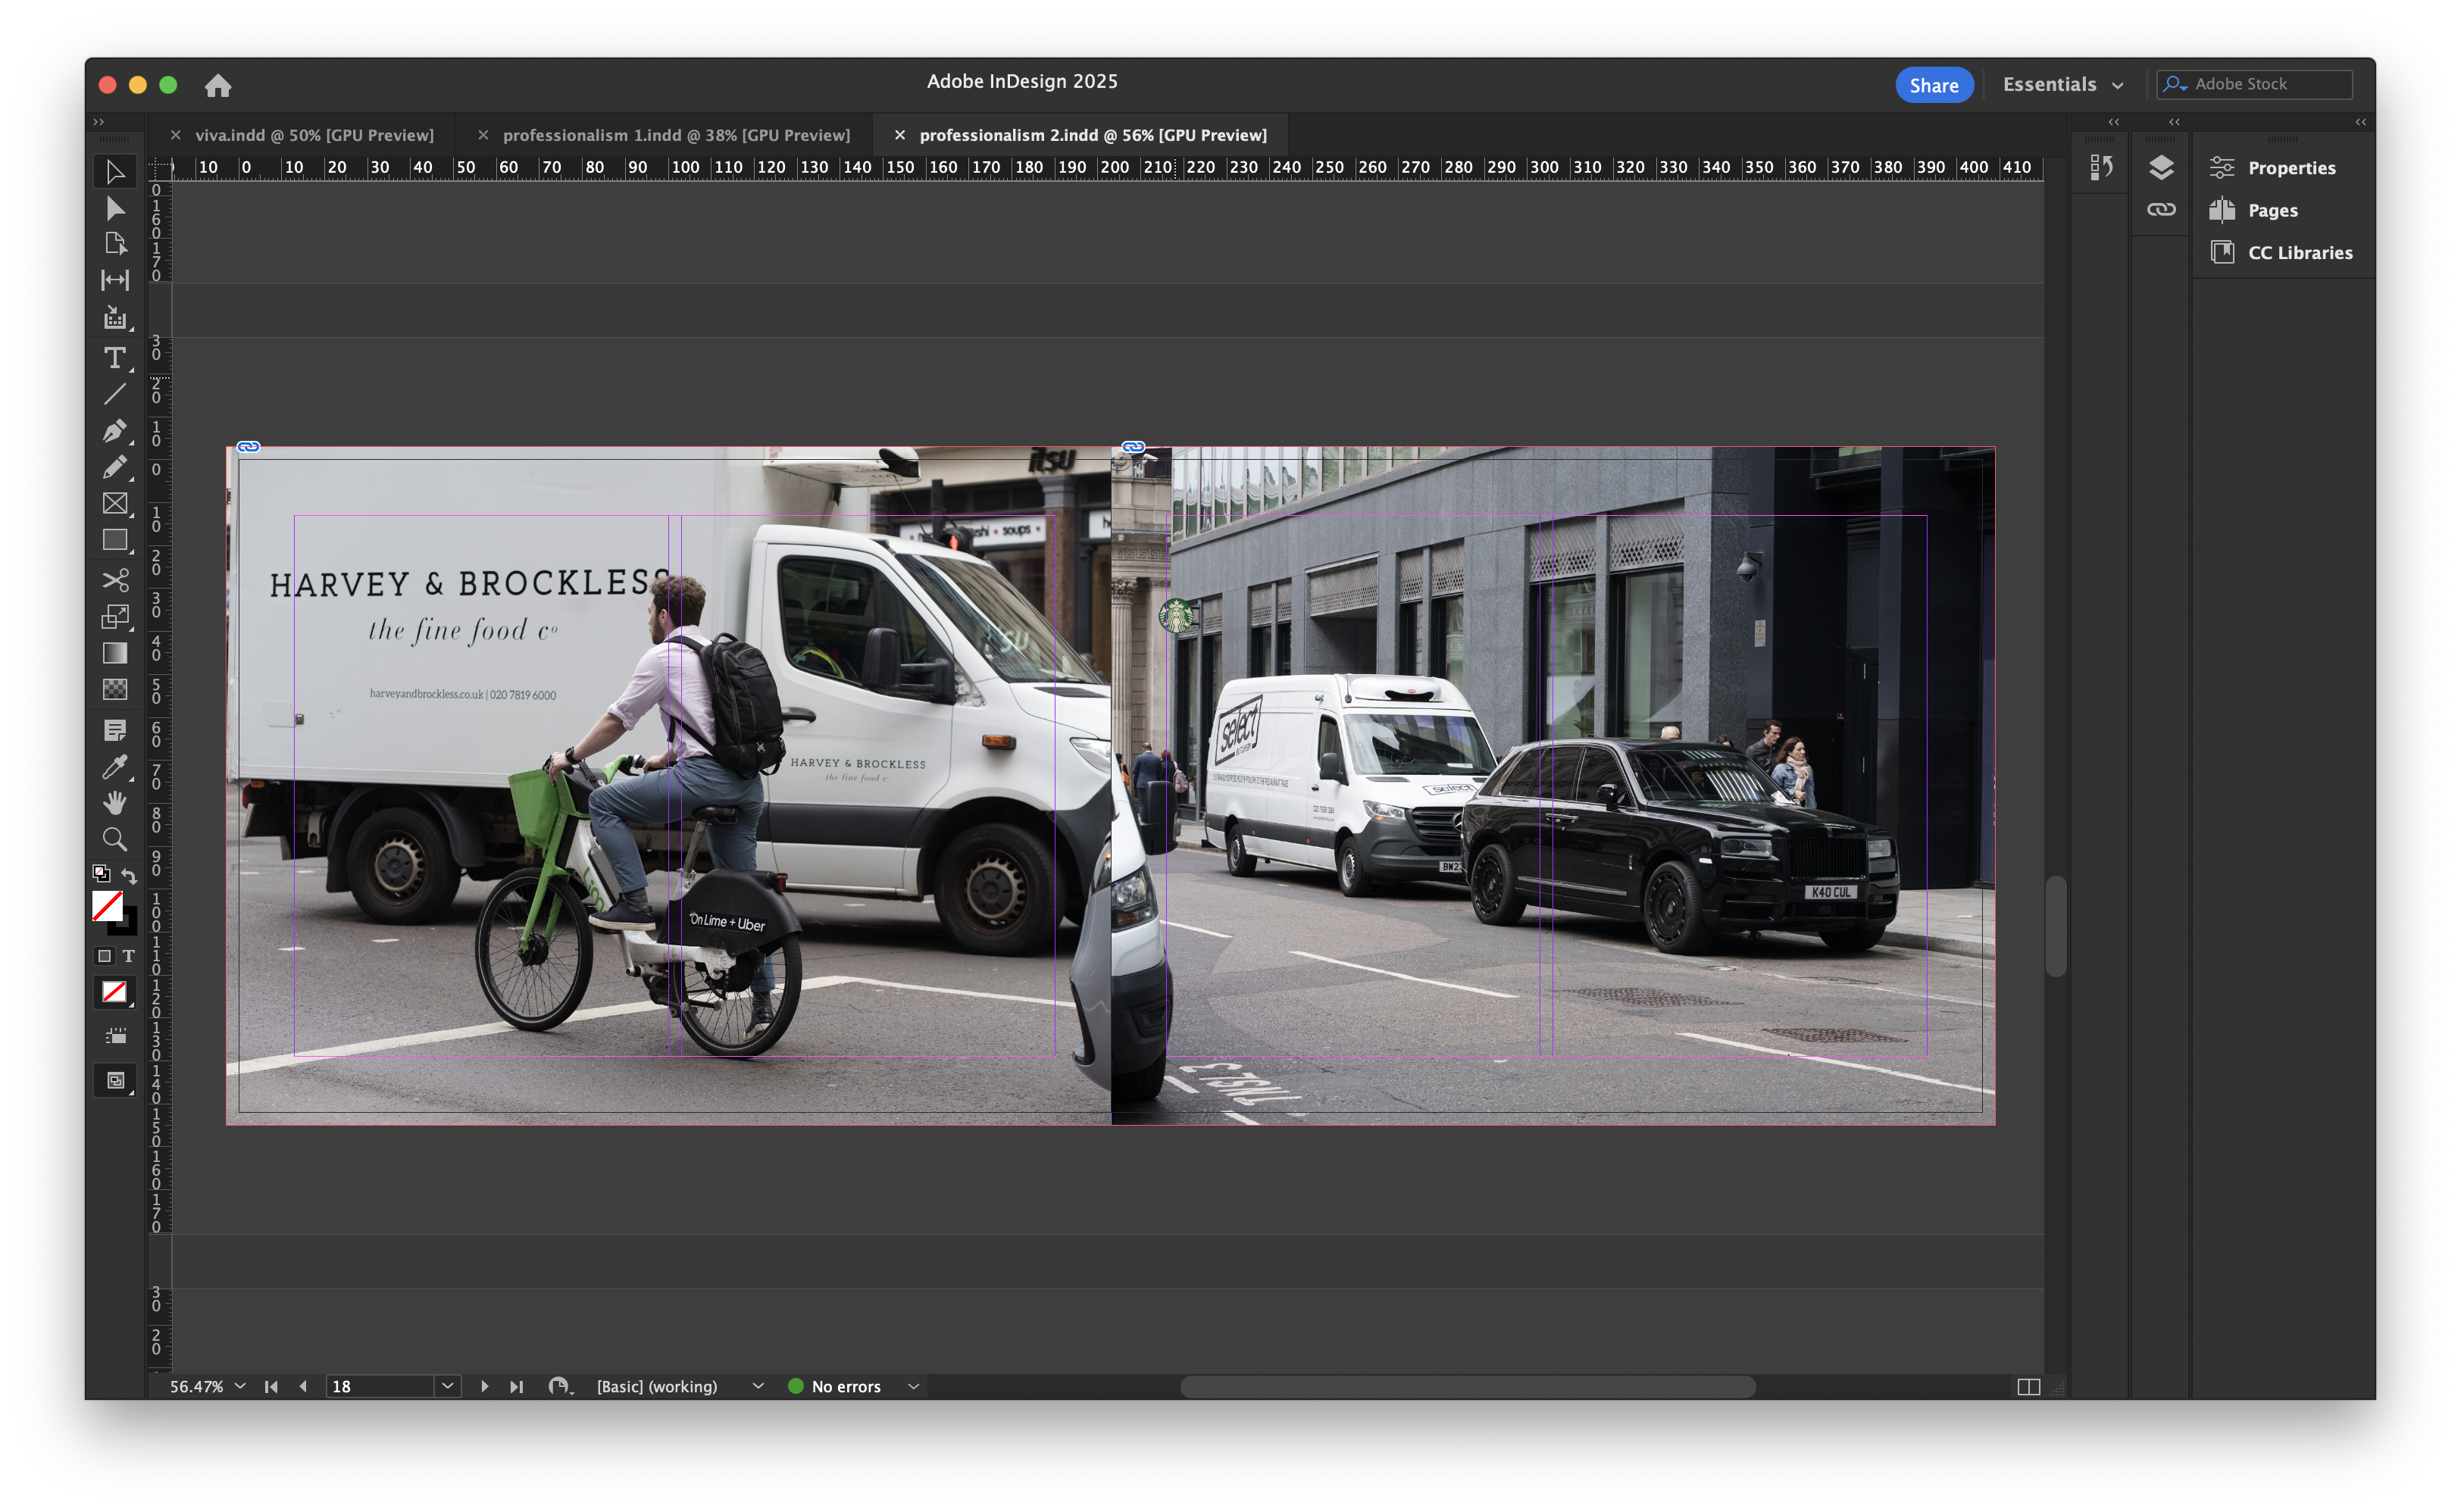Click Default Fill and Stroke icon
This screenshot has height=1512, width=2461.
[101, 874]
